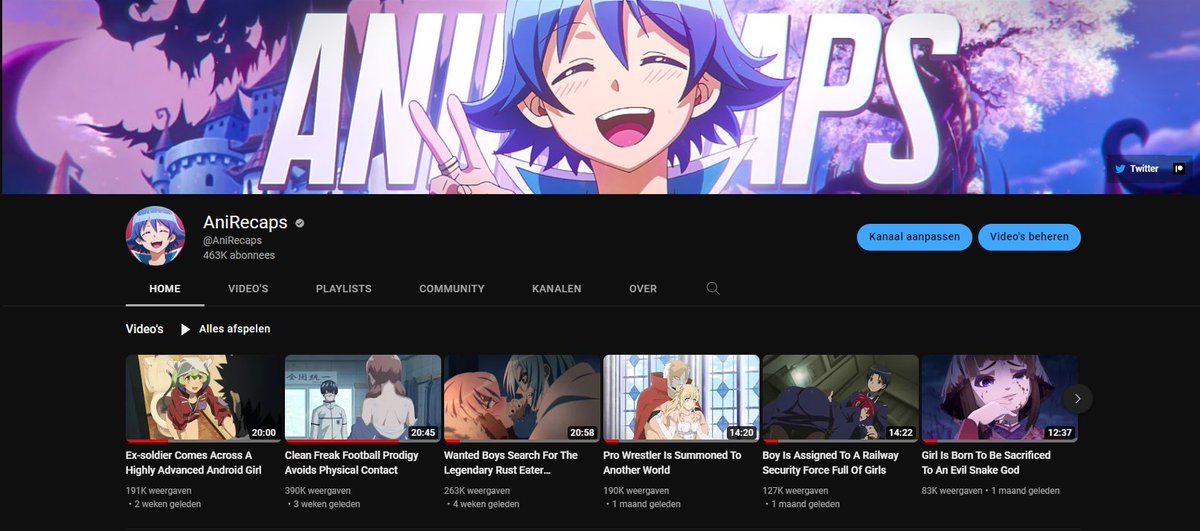The width and height of the screenshot is (1200, 531).
Task: Click the AniRecaps channel avatar
Action: pyautogui.click(x=155, y=236)
